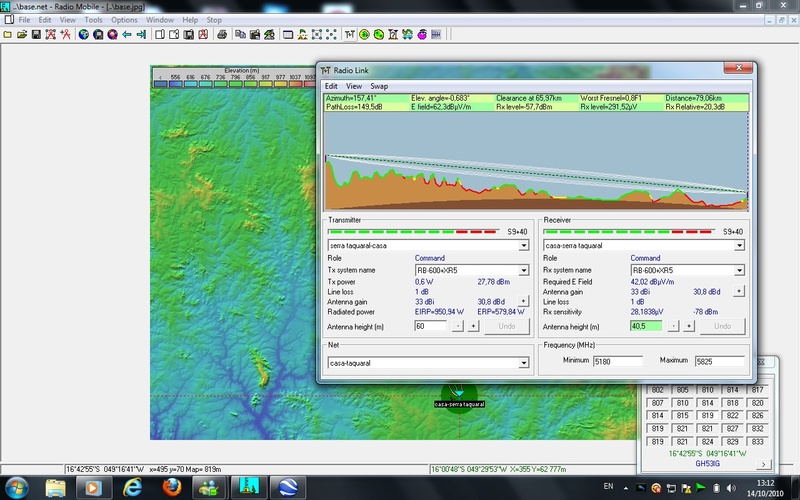Click the left green arrow toolbar icon
800x500 pixels.
pyautogui.click(x=127, y=34)
